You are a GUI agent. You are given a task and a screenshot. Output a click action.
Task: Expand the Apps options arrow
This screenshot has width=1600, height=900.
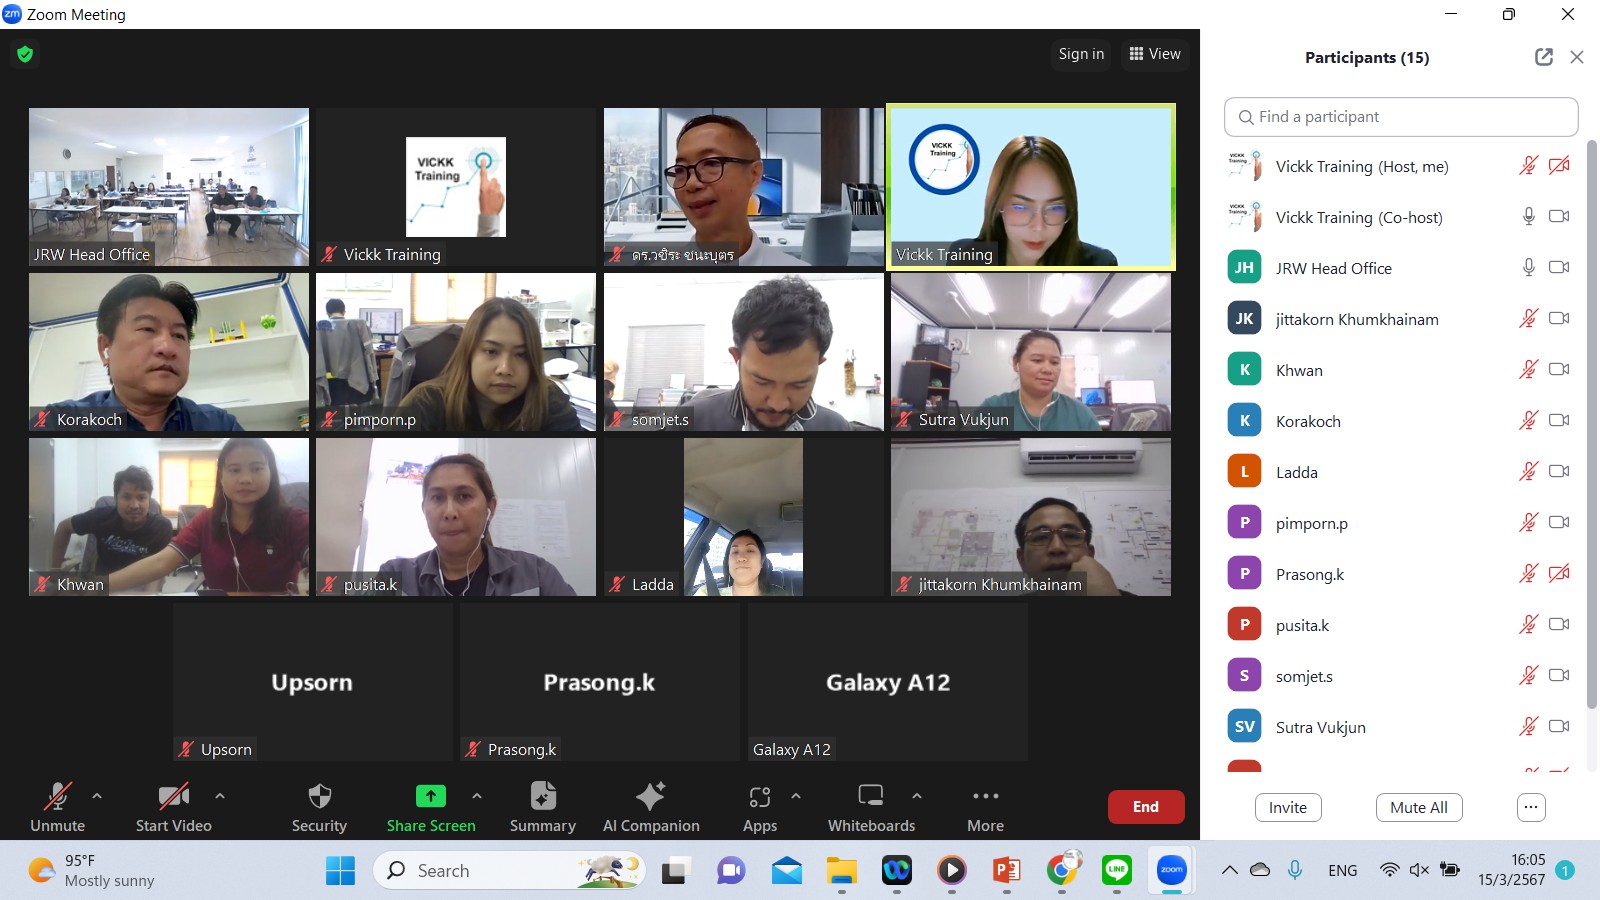tap(796, 796)
